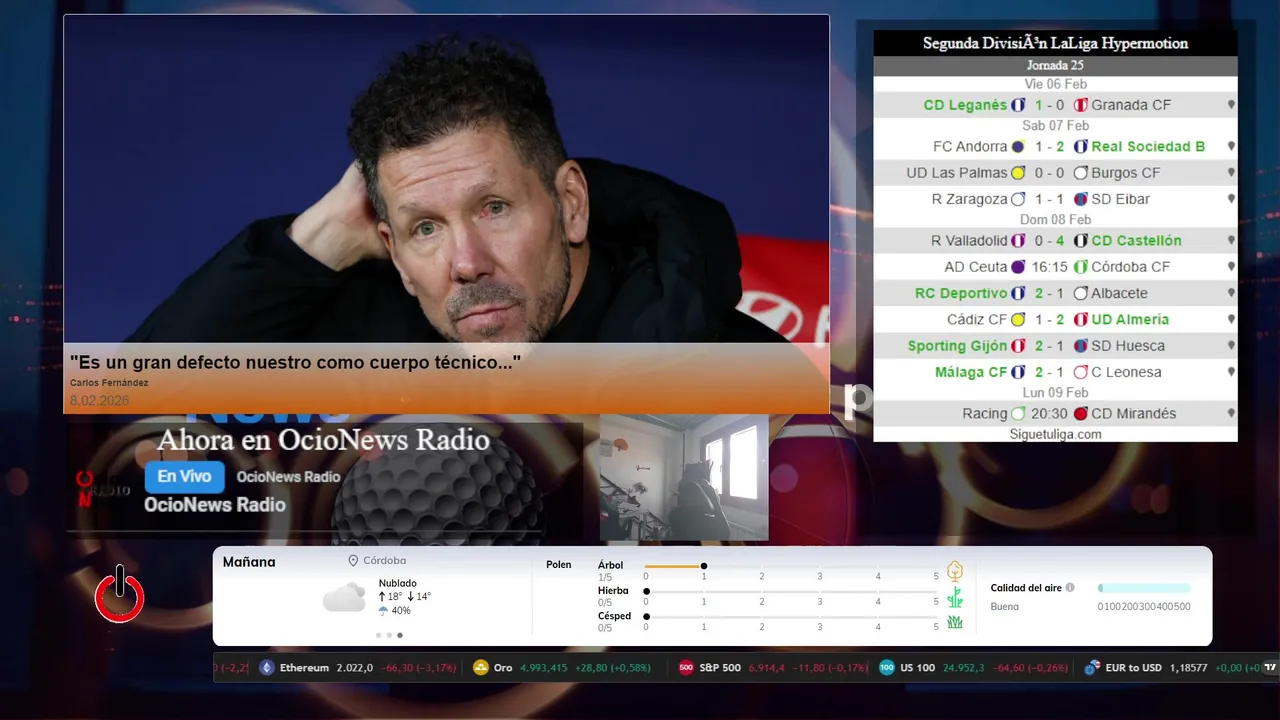Click the Césped grass pollen icon
This screenshot has height=720, width=1280.
pos(955,622)
